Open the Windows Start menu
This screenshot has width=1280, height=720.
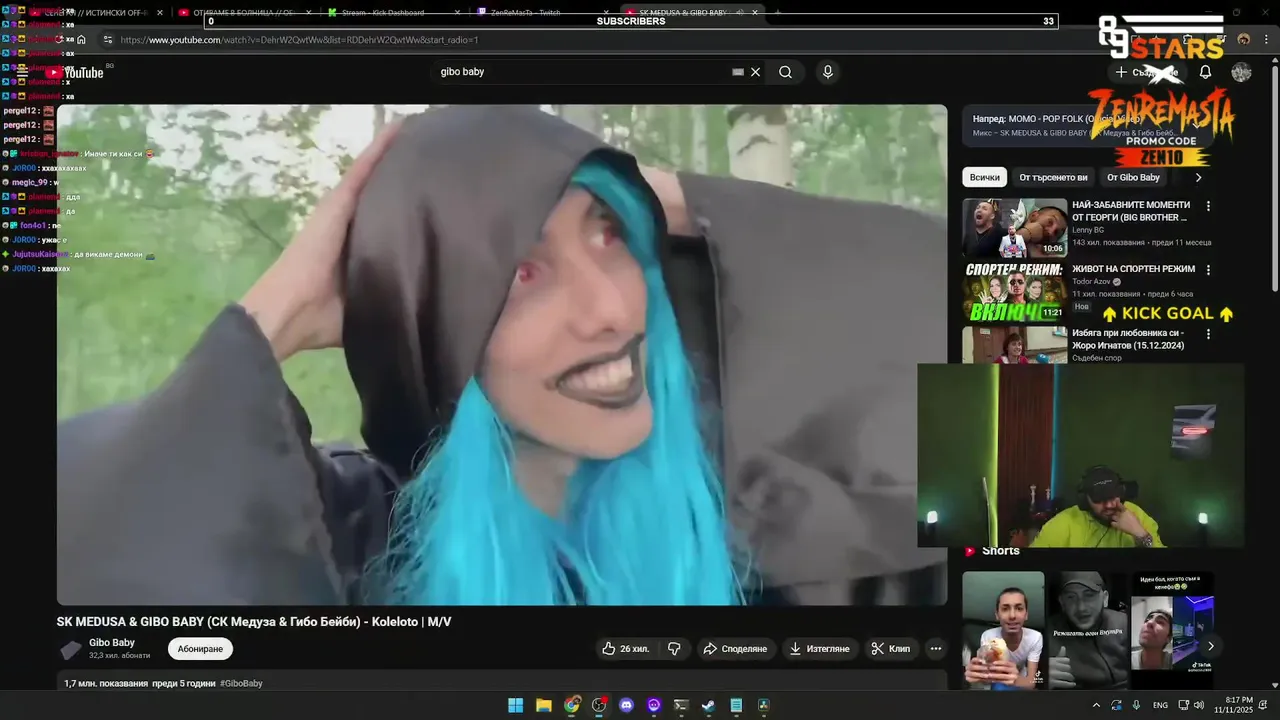pos(515,705)
